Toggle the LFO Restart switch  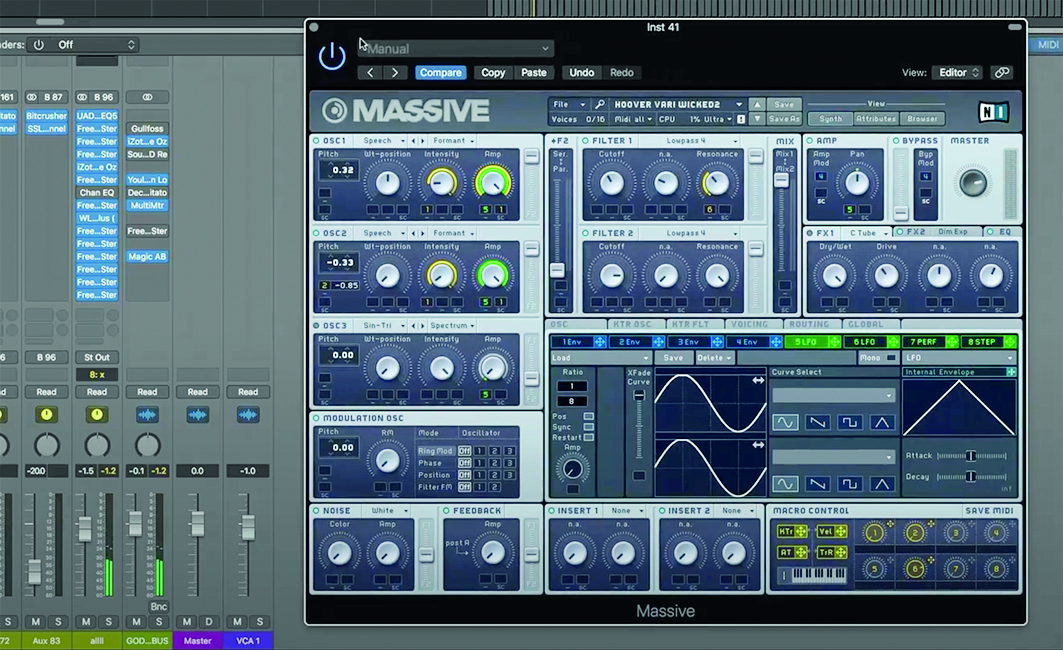pos(588,437)
